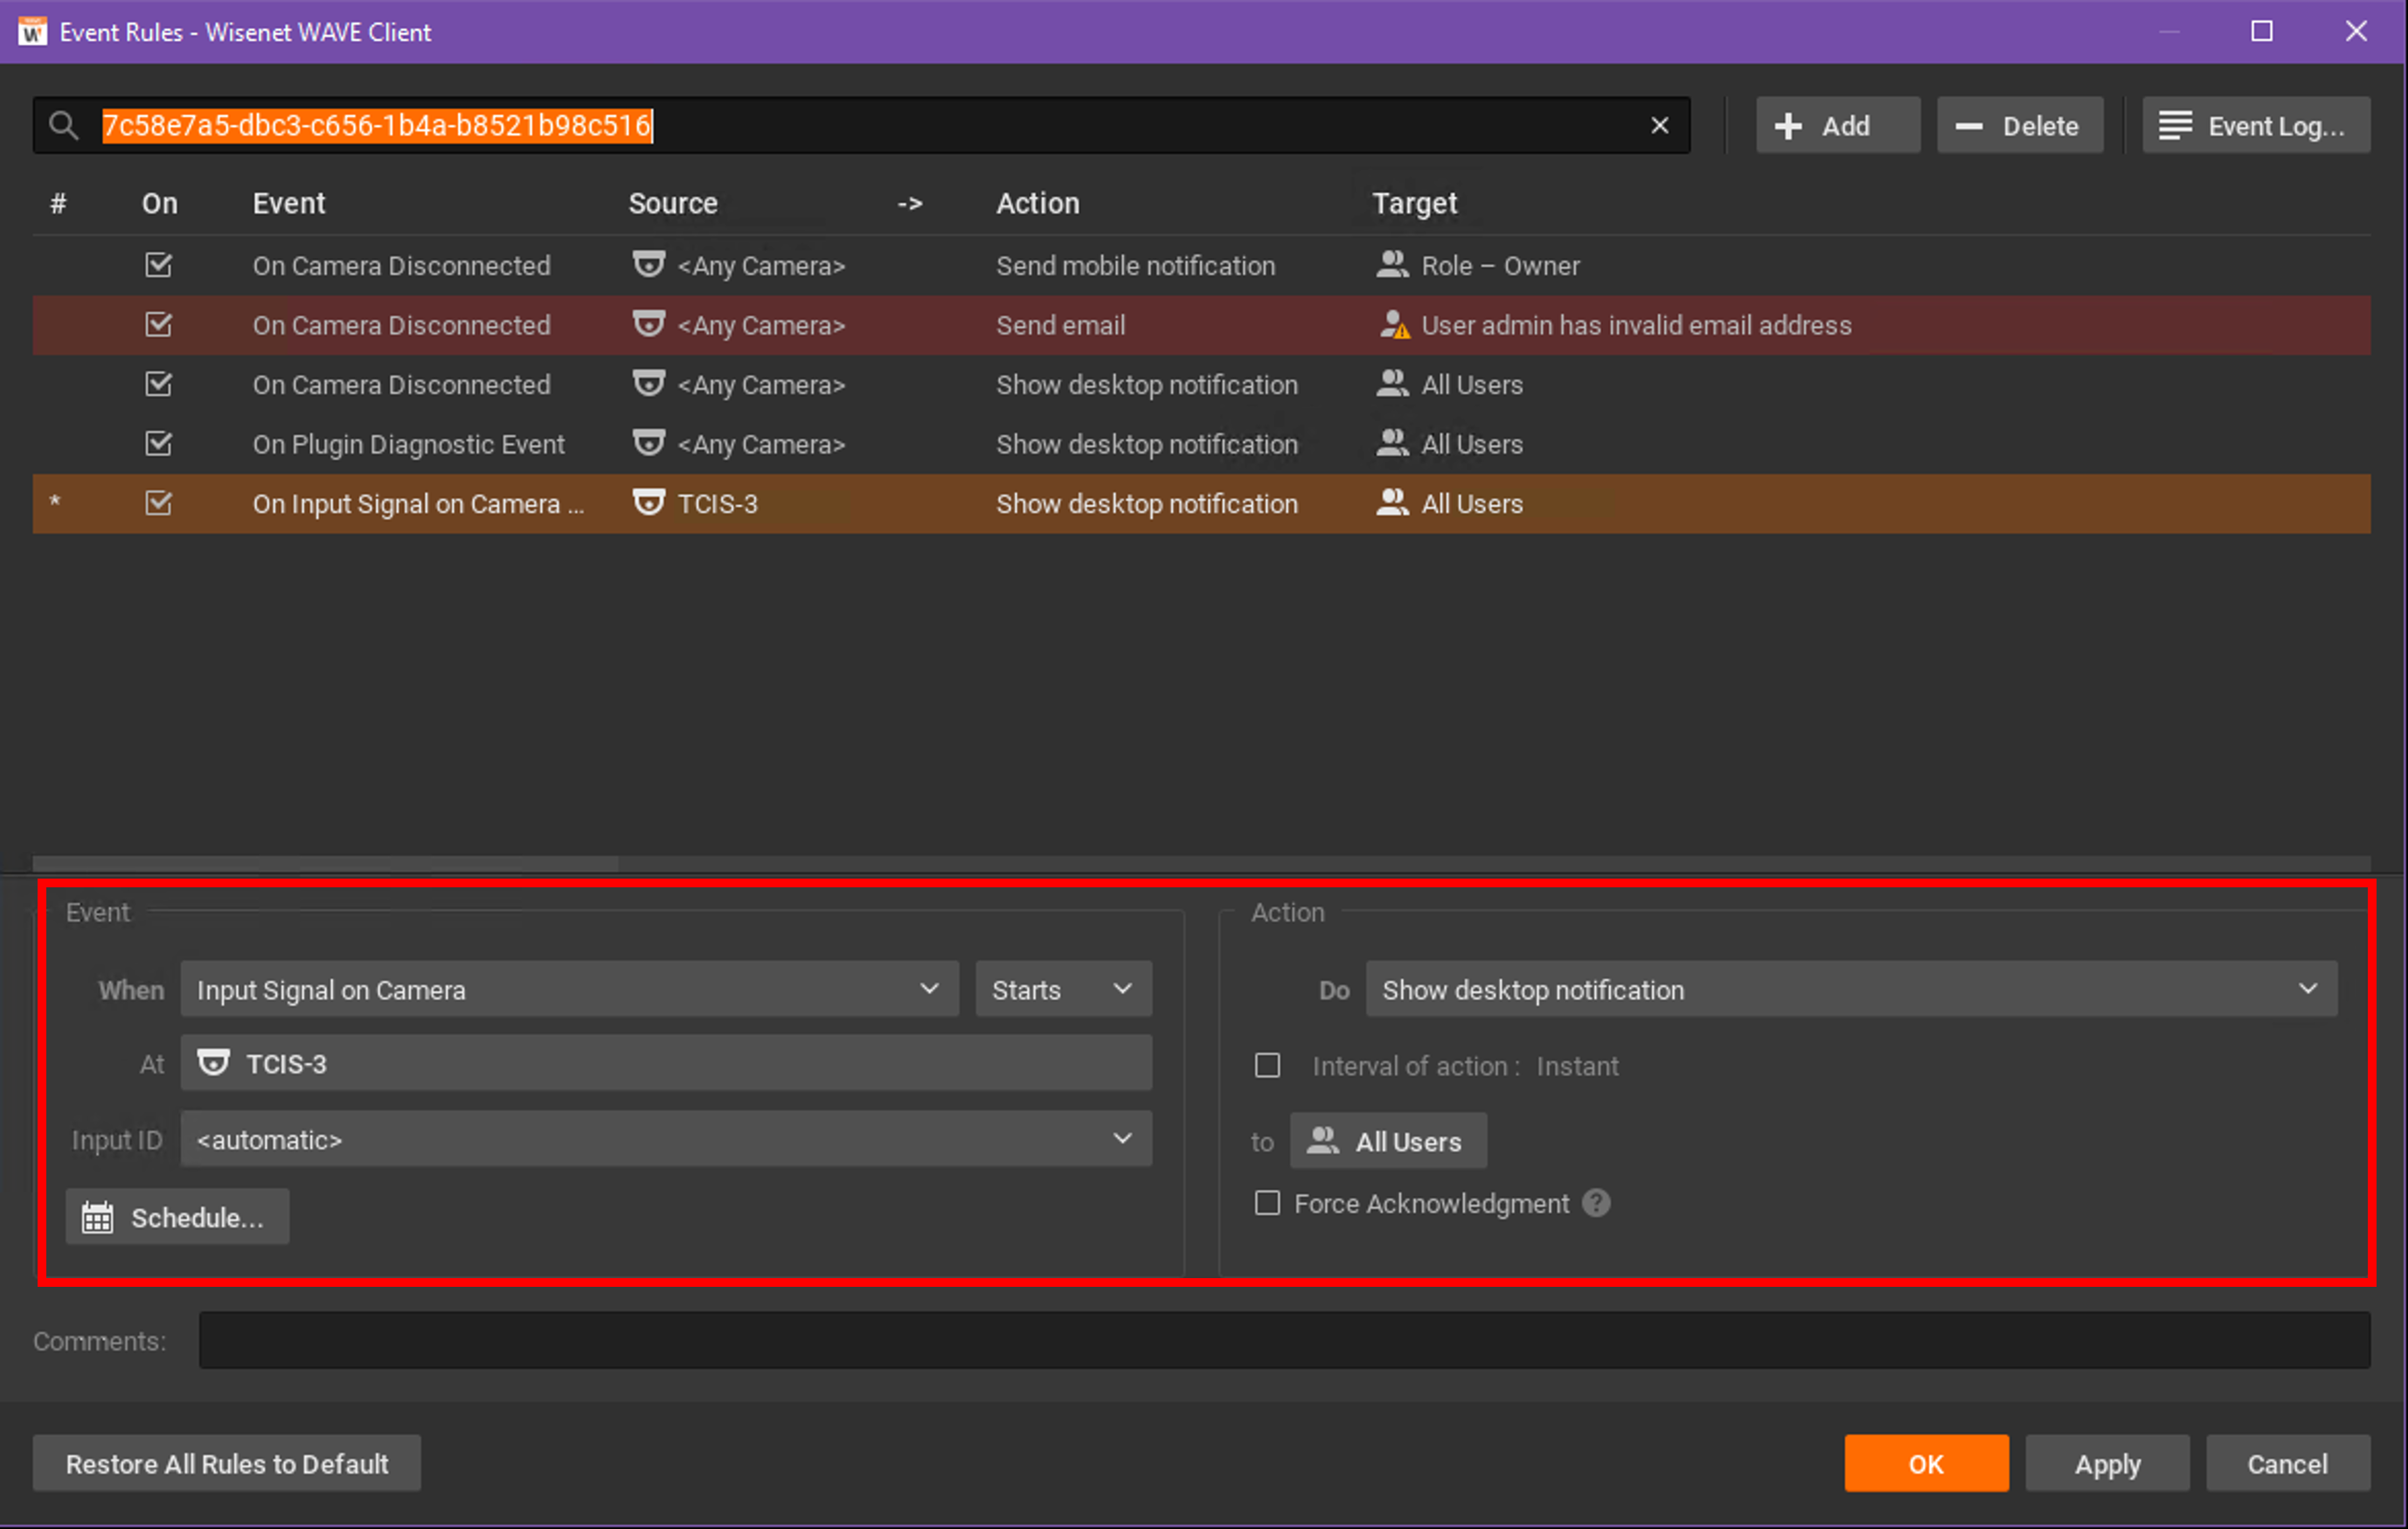Viewport: 2408px width, 1529px height.
Task: Open Event Log with list icon button
Action: [2255, 126]
